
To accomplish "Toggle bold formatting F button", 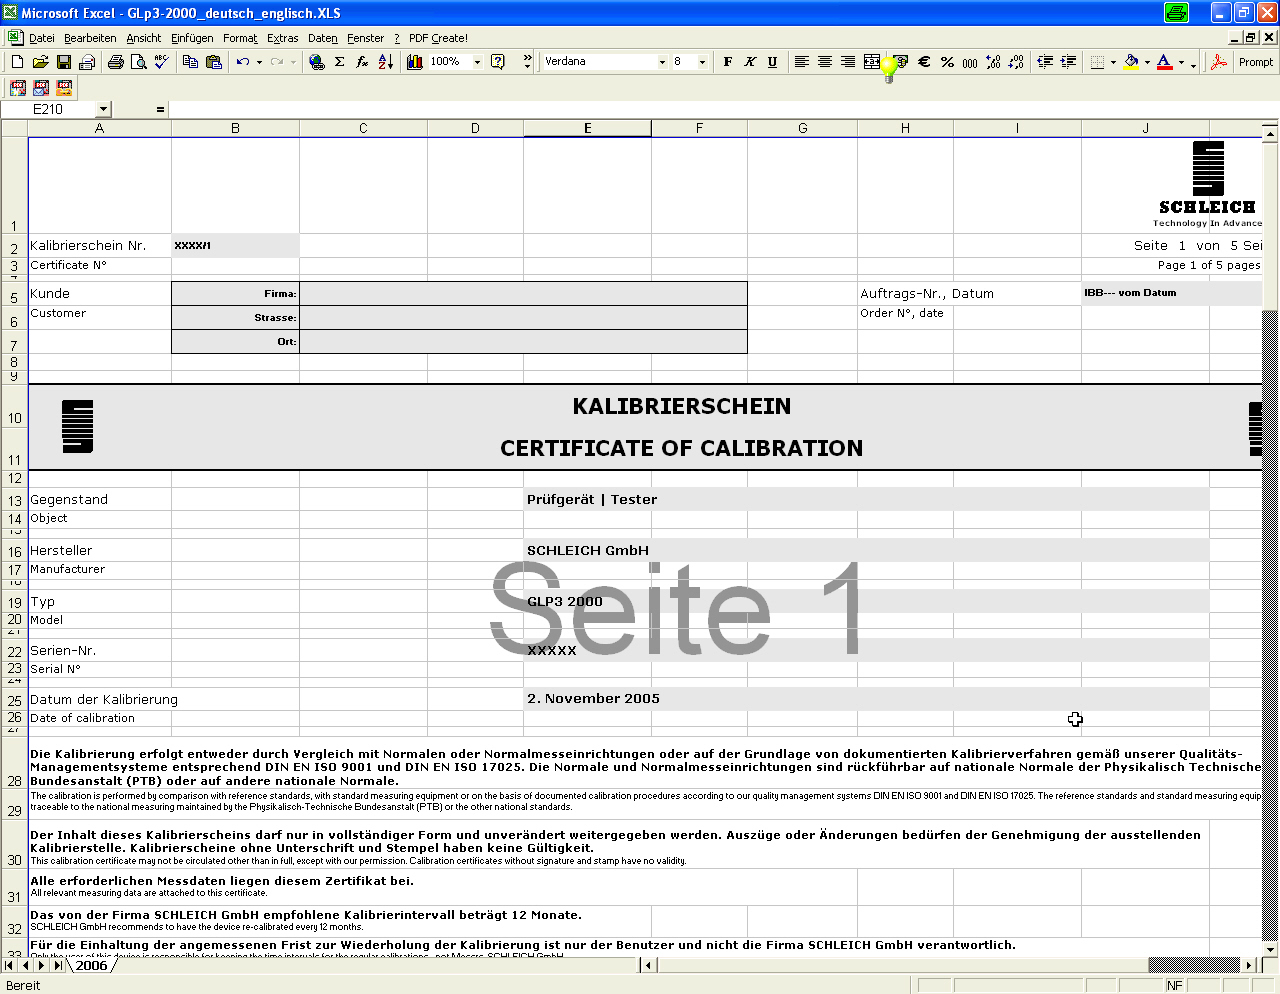I will click(x=727, y=62).
